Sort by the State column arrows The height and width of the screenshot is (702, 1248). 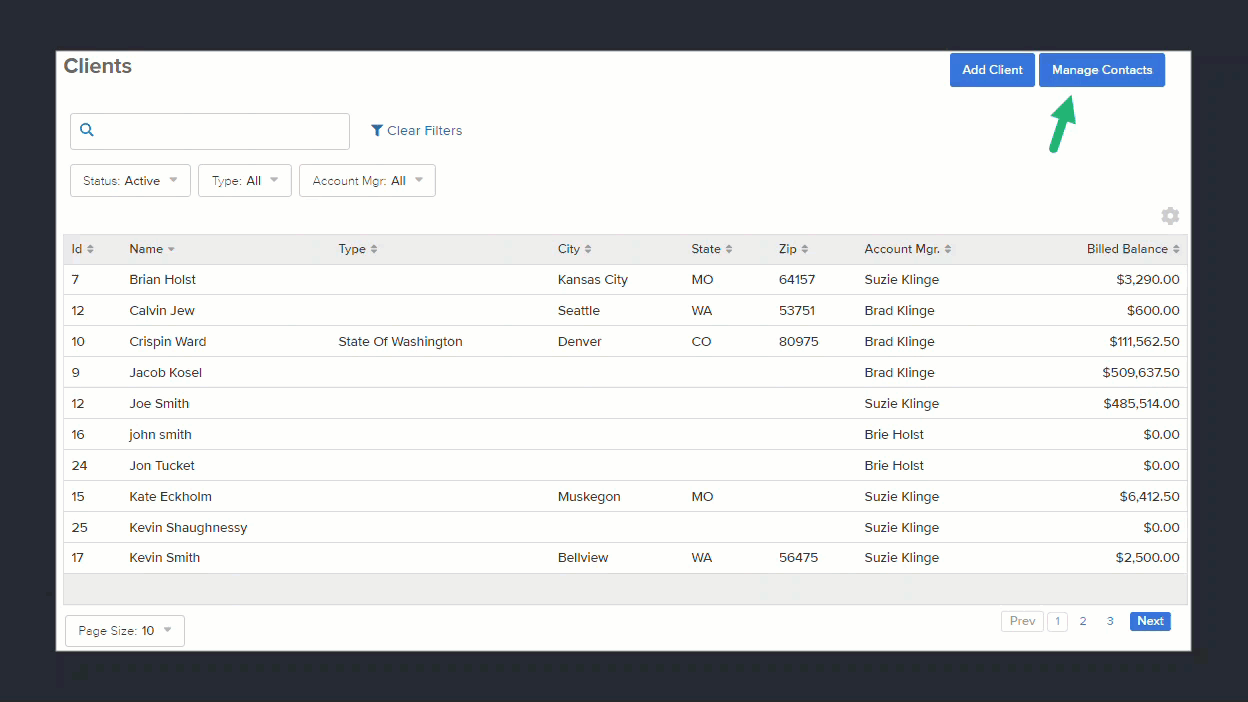click(x=729, y=249)
